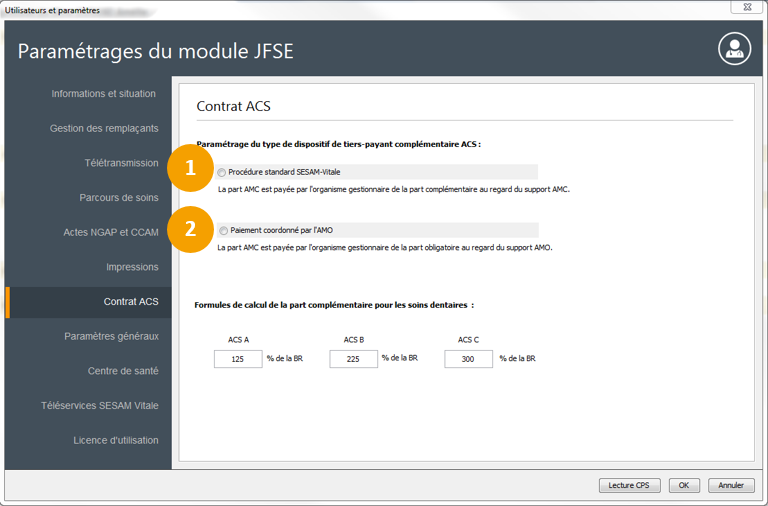Go to Télétransmission settings
This screenshot has width=768, height=506.
[121, 163]
